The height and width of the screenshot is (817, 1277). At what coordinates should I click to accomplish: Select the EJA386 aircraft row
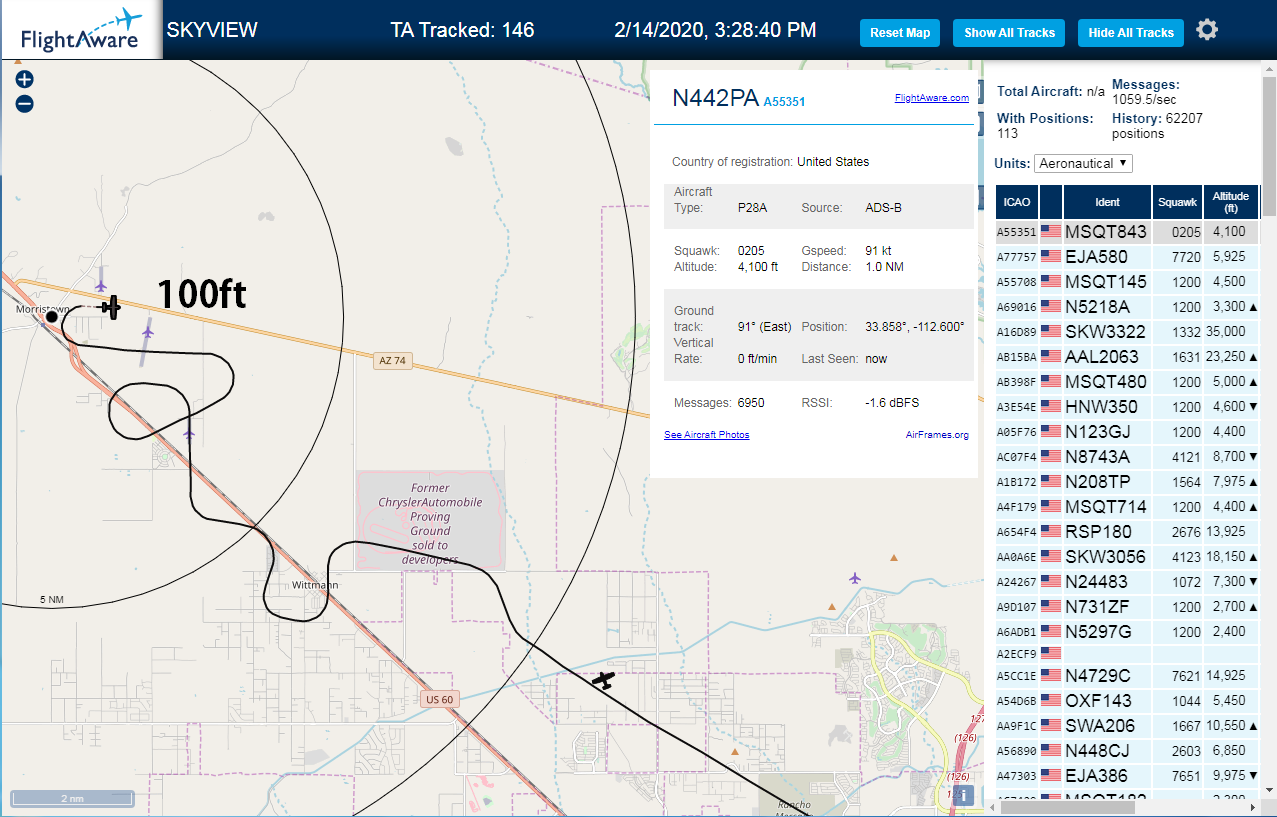1128,776
